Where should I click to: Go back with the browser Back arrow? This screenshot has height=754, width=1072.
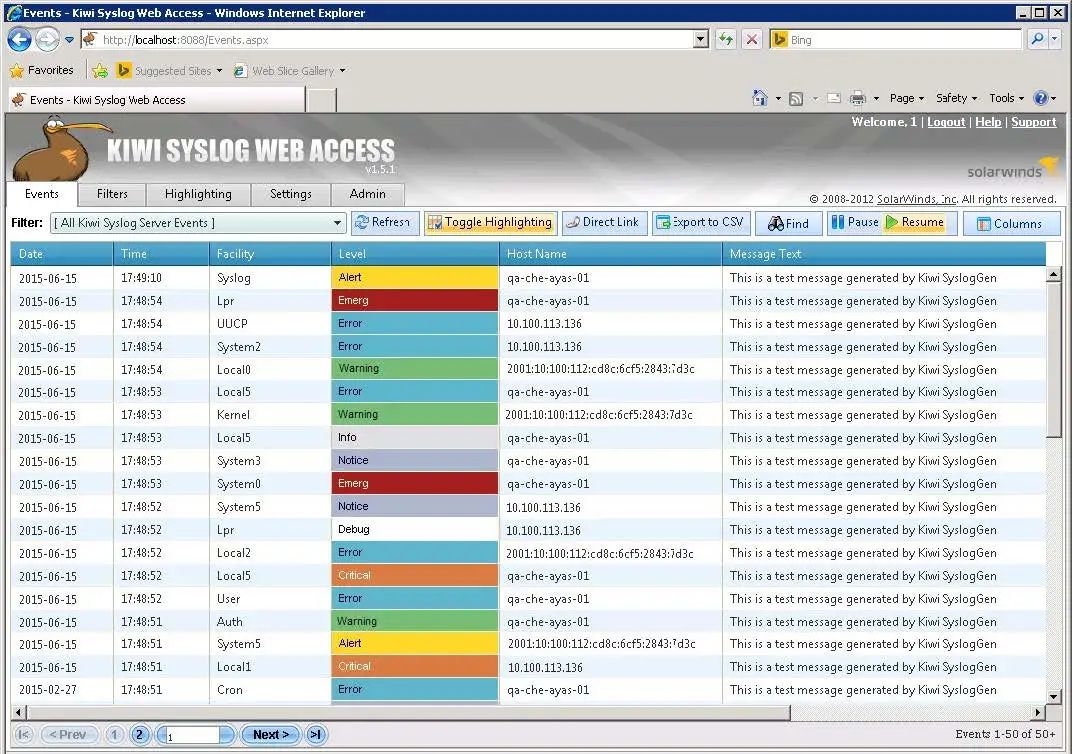pyautogui.click(x=19, y=40)
